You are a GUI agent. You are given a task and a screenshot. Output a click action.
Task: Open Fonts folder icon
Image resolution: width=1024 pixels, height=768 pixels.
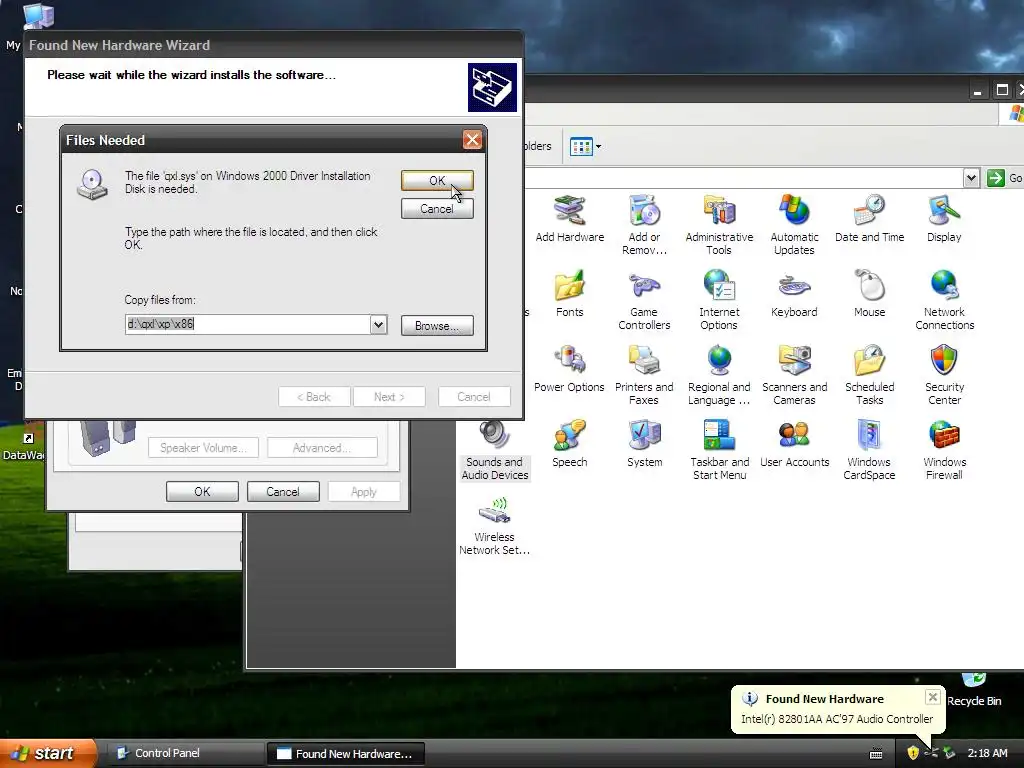pyautogui.click(x=569, y=294)
